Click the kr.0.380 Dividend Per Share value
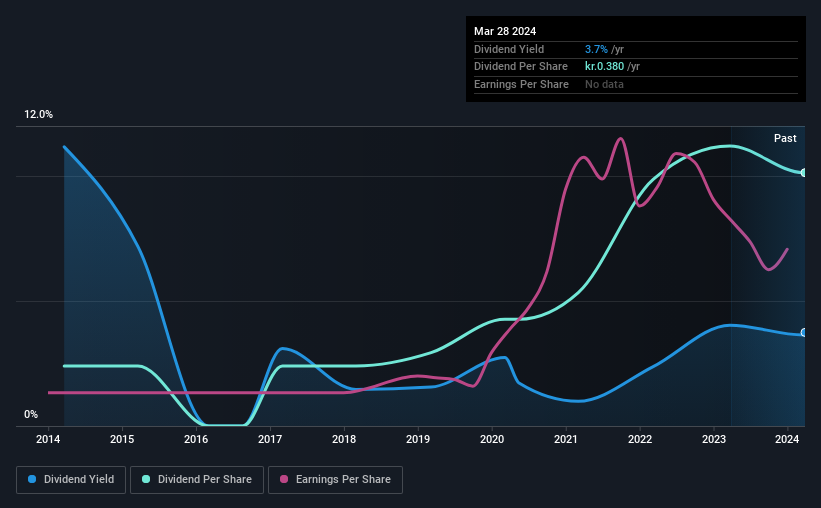821x508 pixels. pyautogui.click(x=604, y=67)
